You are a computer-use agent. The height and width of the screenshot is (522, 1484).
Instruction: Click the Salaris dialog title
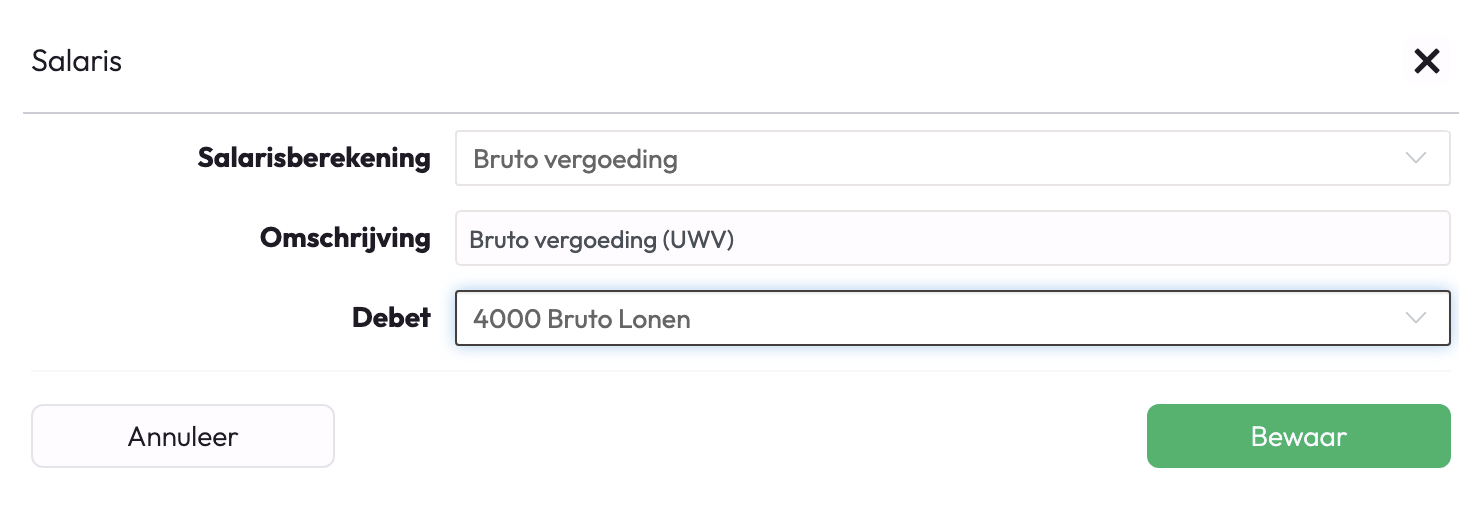point(76,61)
